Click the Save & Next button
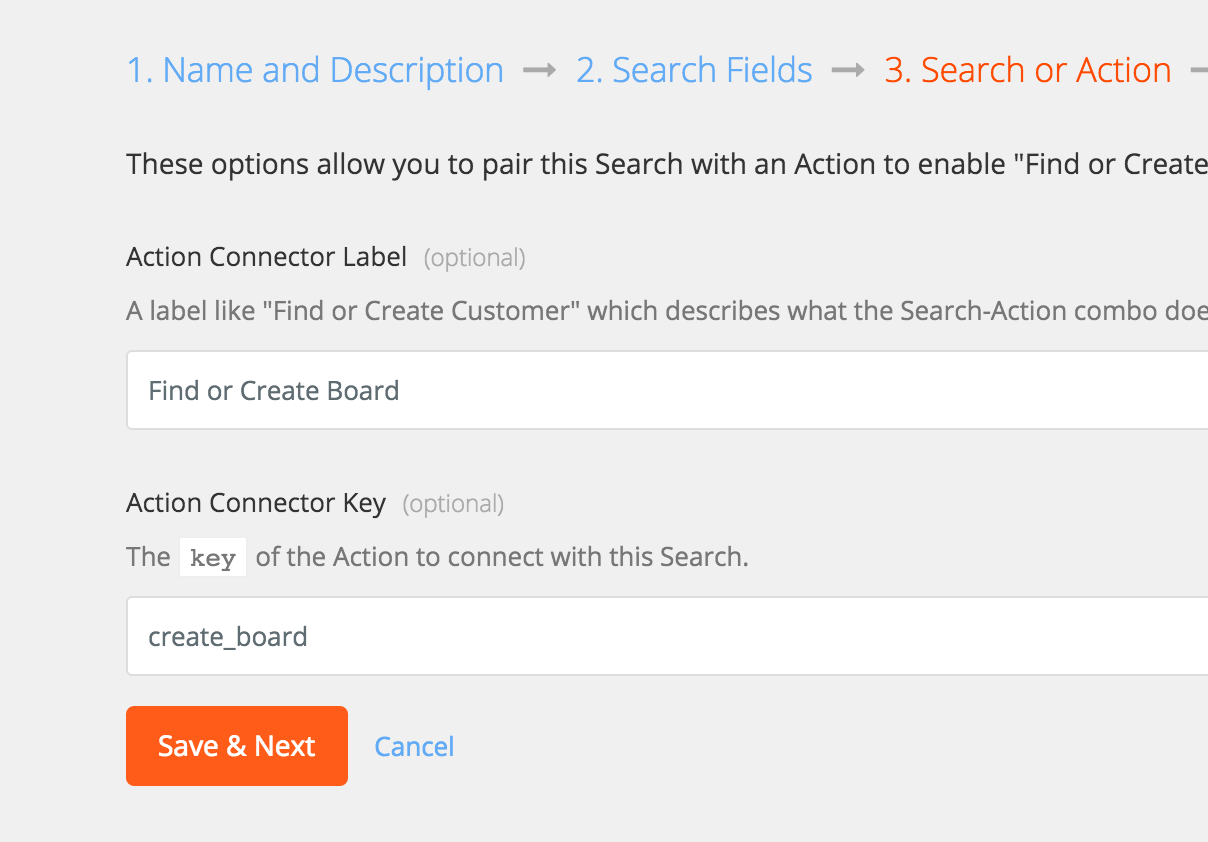 tap(237, 746)
